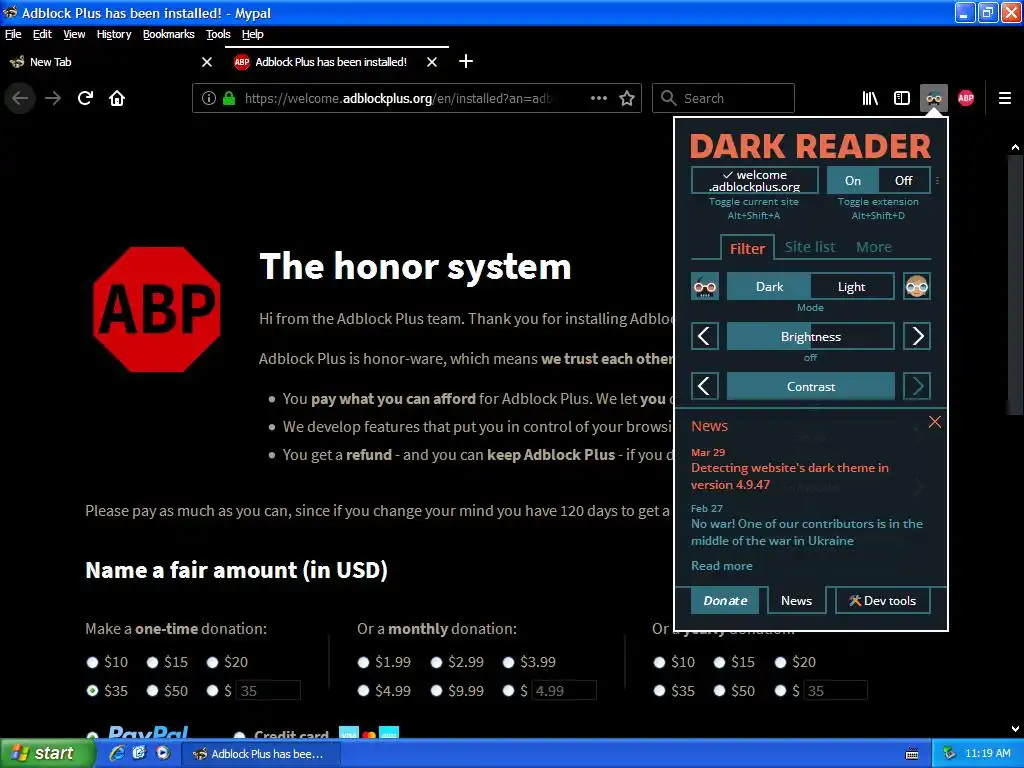Go back to the previous page
The width and height of the screenshot is (1024, 768).
(20, 99)
